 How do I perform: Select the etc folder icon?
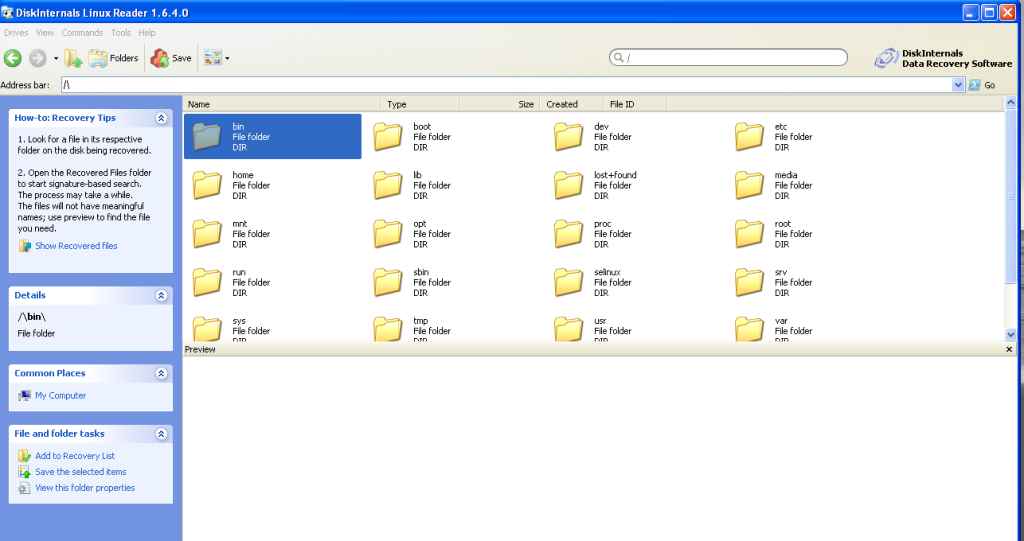[x=749, y=137]
